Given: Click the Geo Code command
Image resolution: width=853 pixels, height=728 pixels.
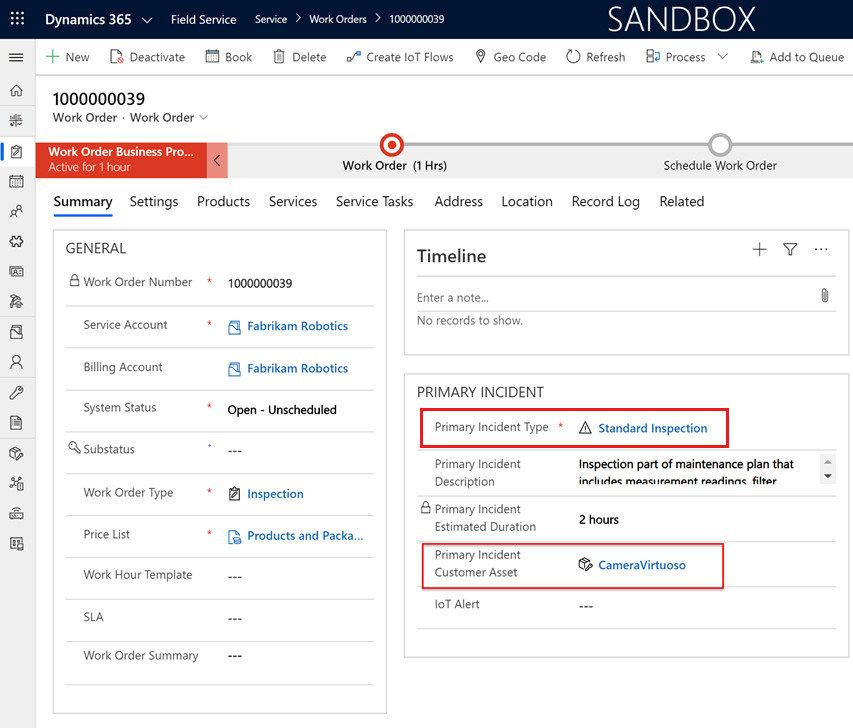Looking at the screenshot, I should tap(510, 57).
